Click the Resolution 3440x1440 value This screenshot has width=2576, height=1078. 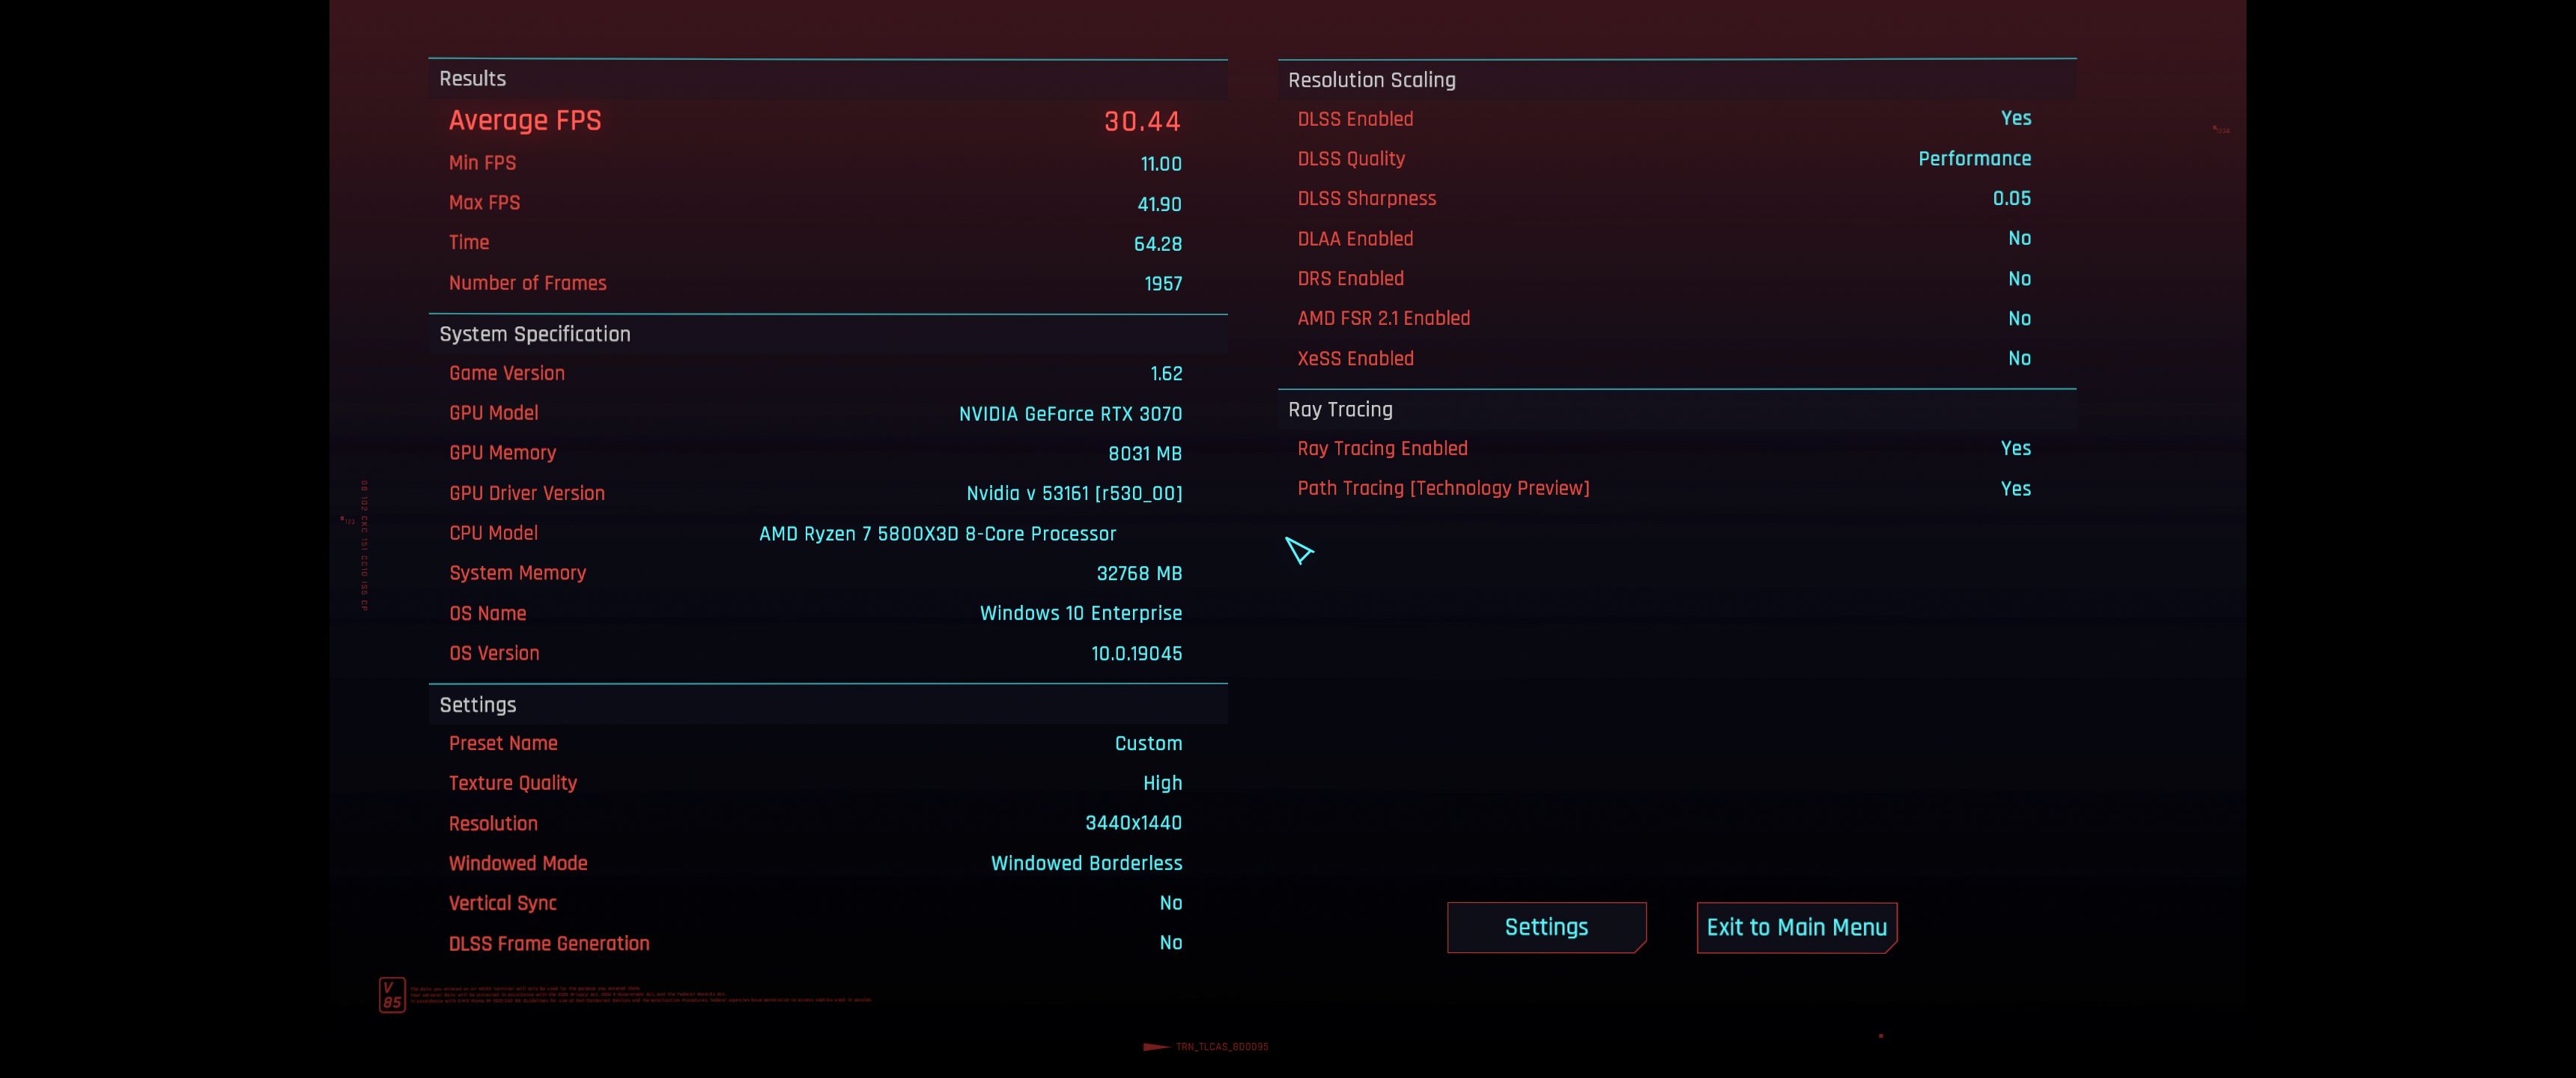click(x=1132, y=823)
